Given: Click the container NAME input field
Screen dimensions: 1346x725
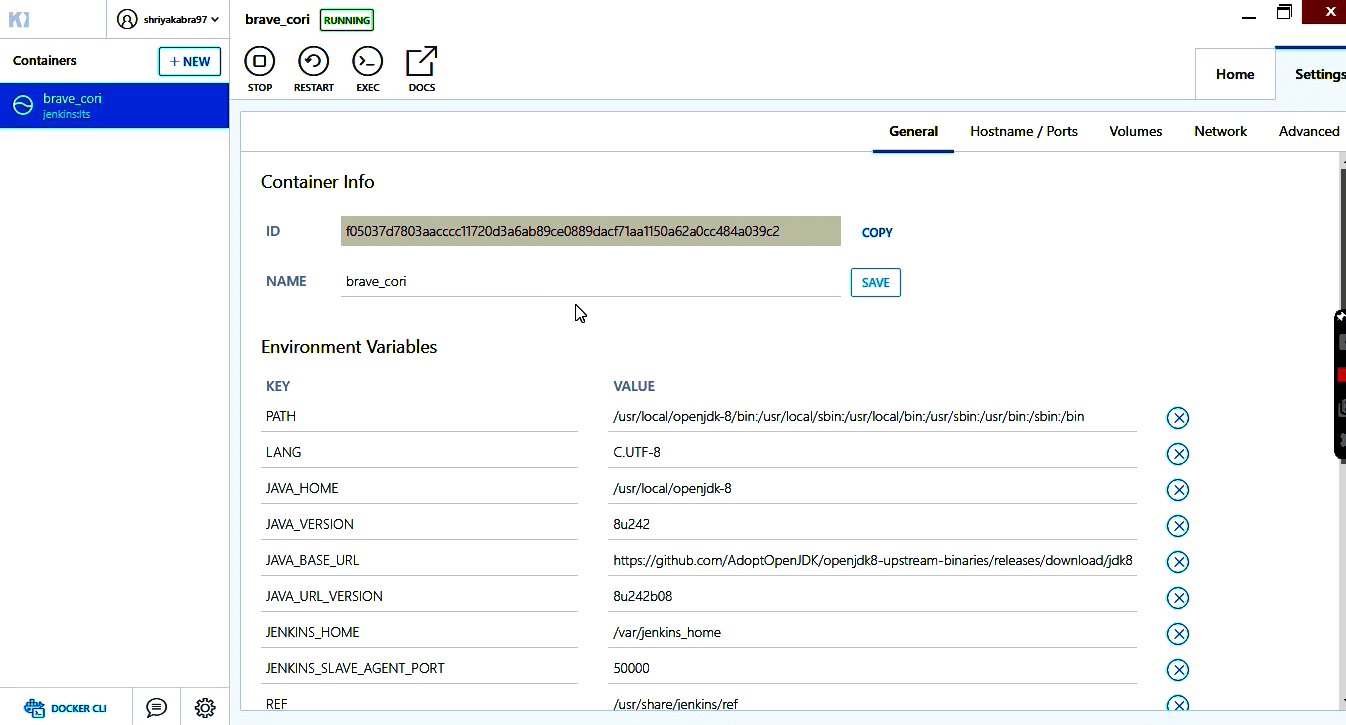Looking at the screenshot, I should click(x=590, y=282).
